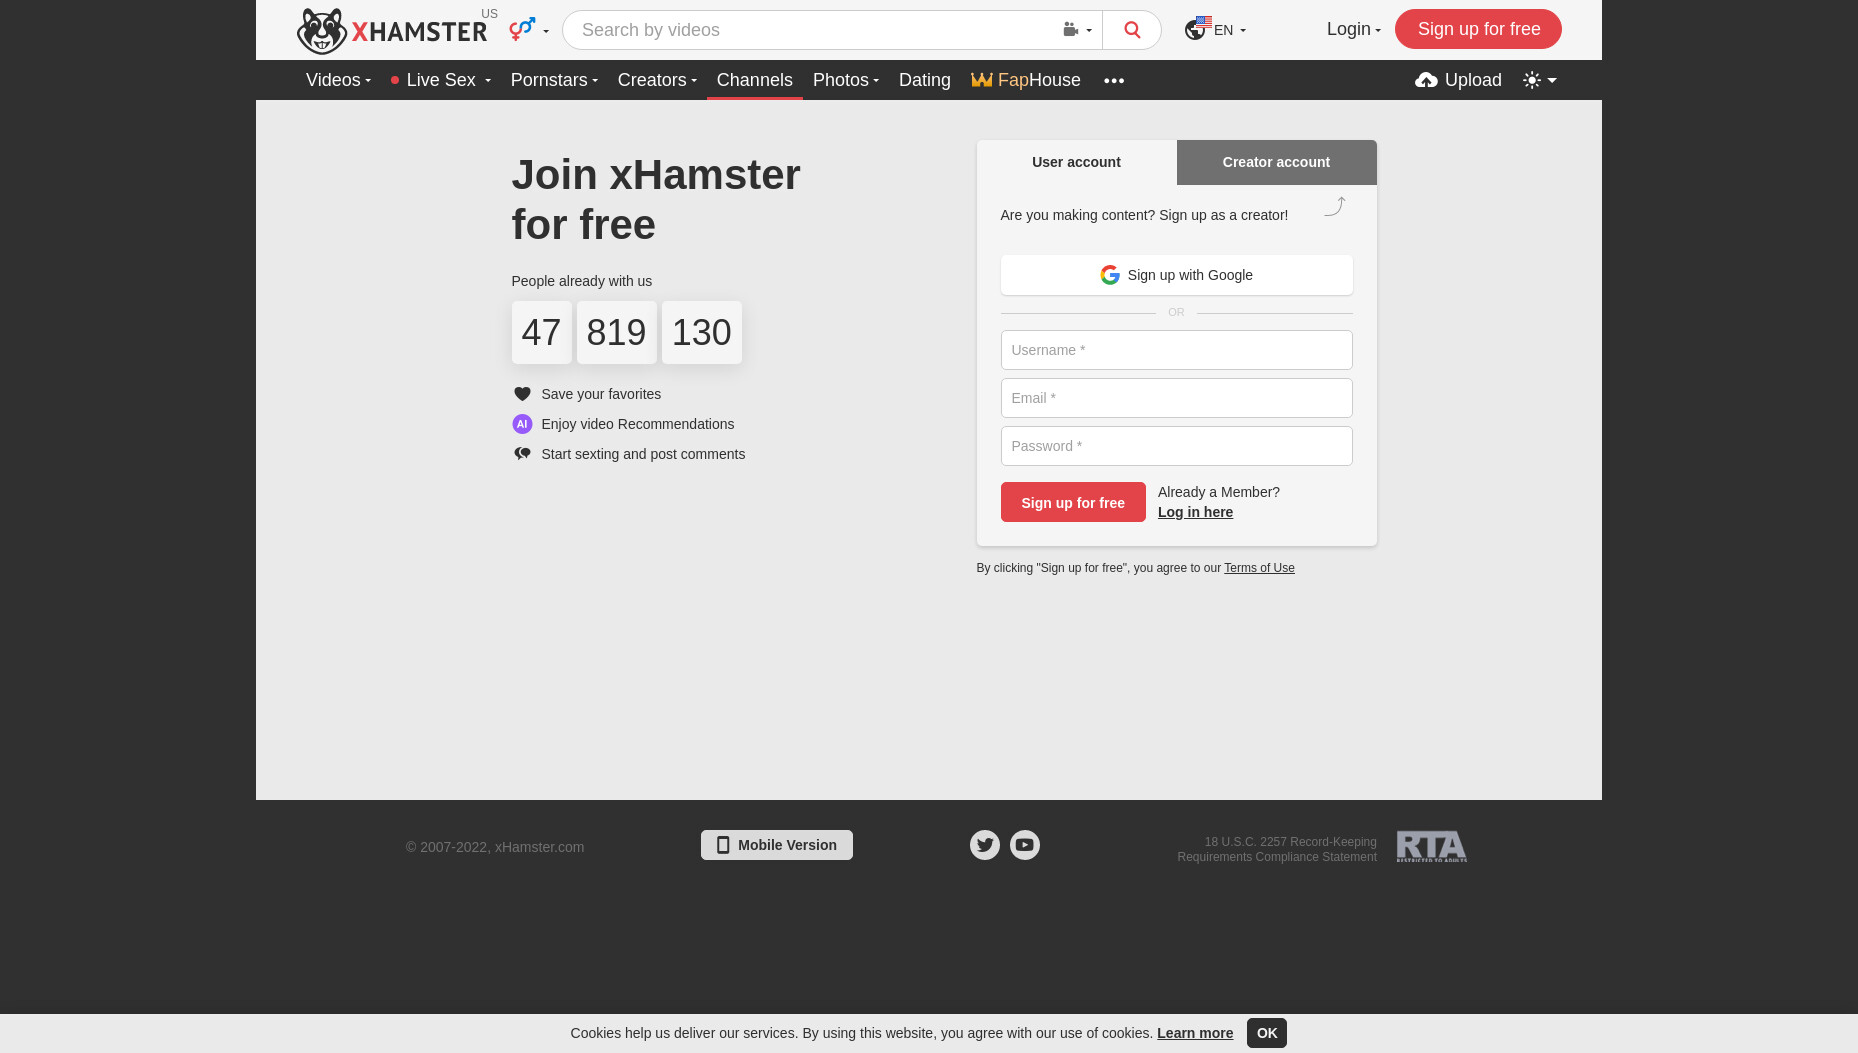The image size is (1858, 1053).
Task: Click the "People already with us" text
Action: point(582,281)
